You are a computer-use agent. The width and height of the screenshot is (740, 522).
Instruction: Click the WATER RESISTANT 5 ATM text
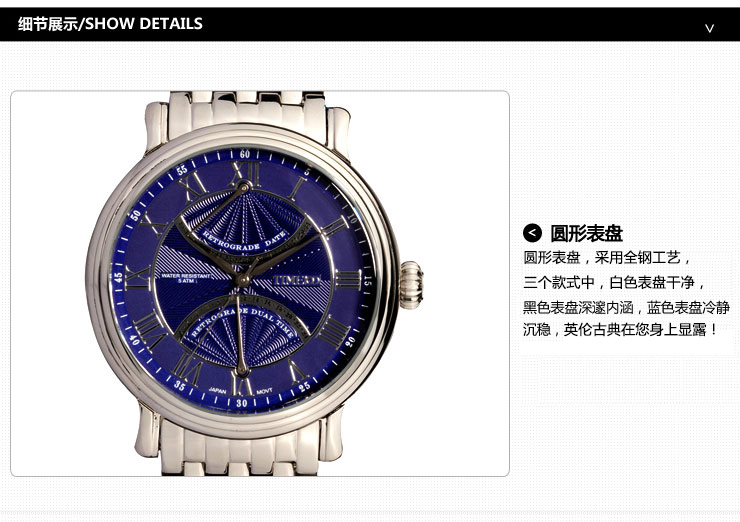185,278
